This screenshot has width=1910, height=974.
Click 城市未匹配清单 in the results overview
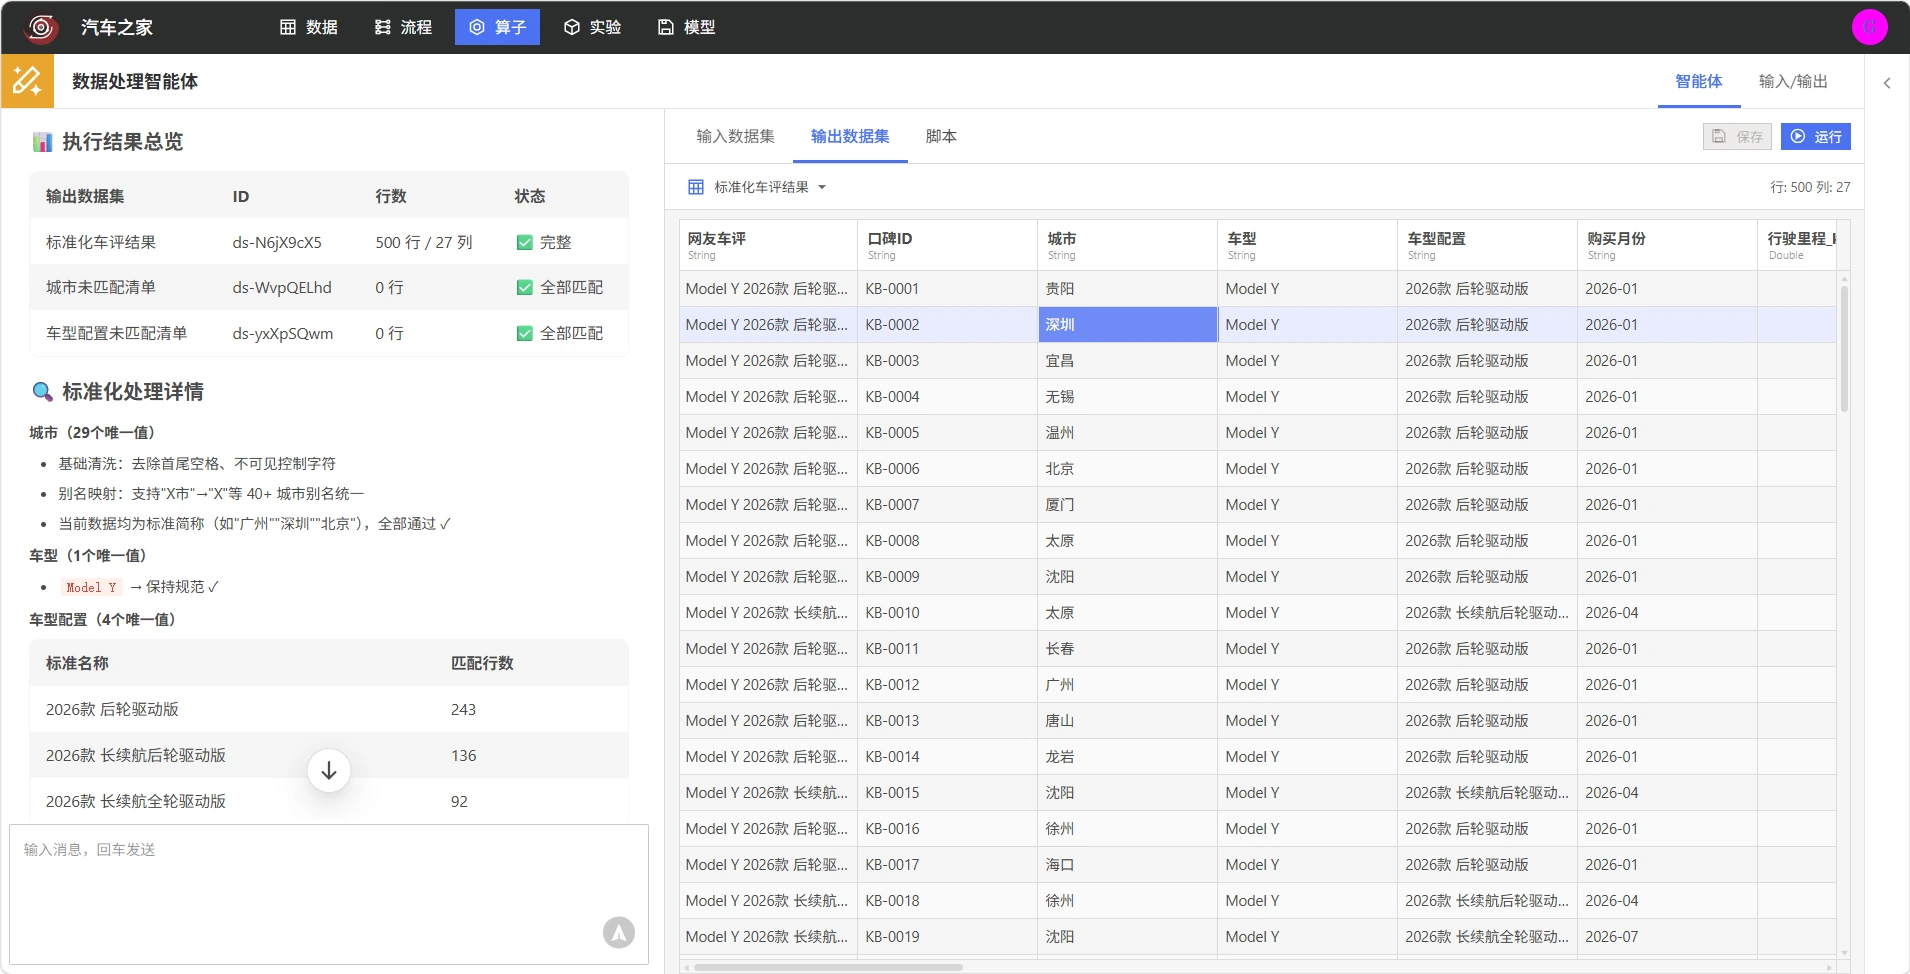pyautogui.click(x=101, y=288)
